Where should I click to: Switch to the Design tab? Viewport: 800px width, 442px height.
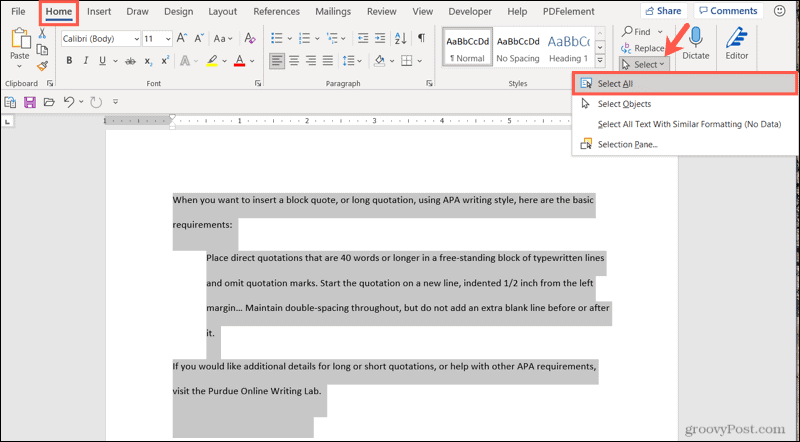click(x=179, y=11)
